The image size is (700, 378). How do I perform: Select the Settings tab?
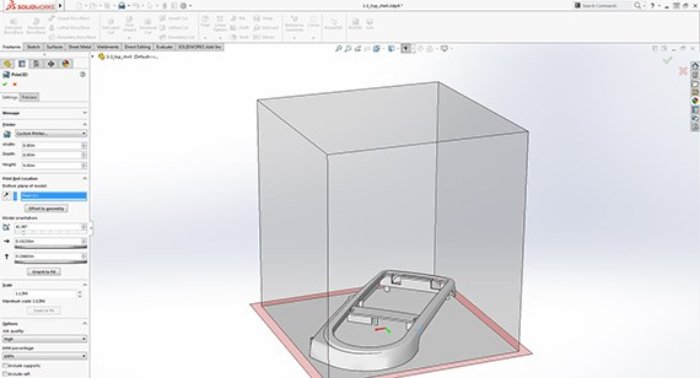point(10,97)
